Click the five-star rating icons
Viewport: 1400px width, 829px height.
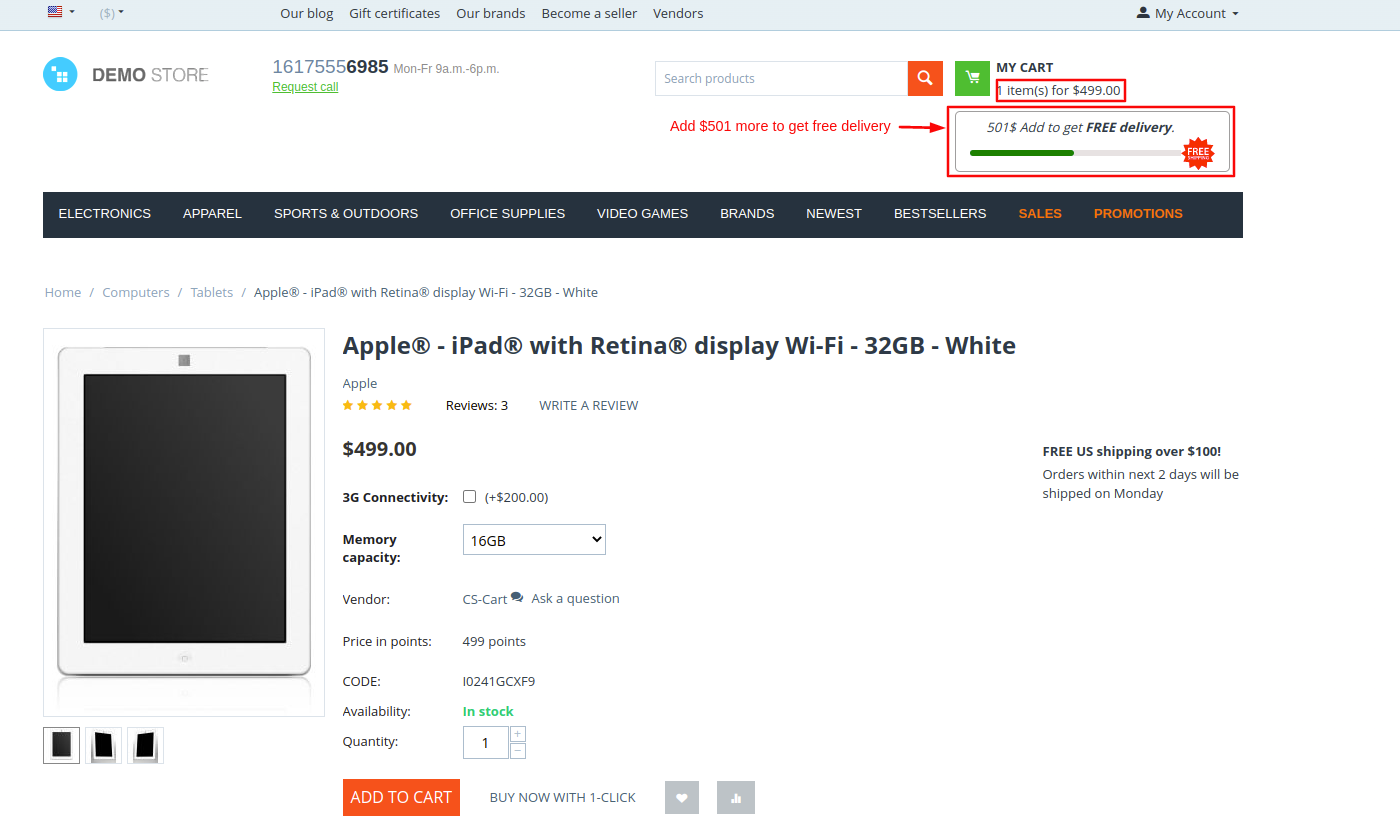pyautogui.click(x=377, y=405)
